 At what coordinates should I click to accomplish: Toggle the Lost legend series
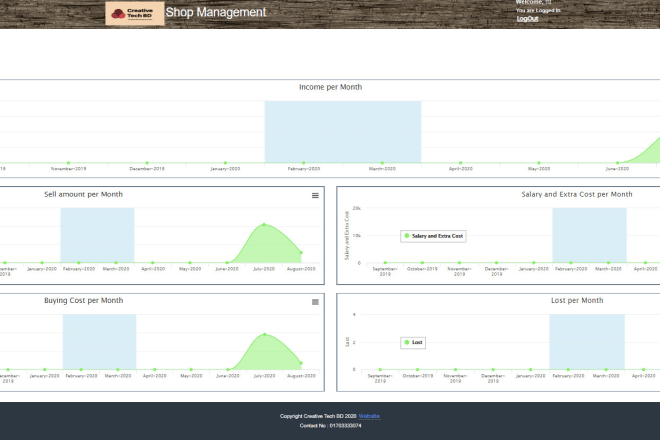pos(413,342)
